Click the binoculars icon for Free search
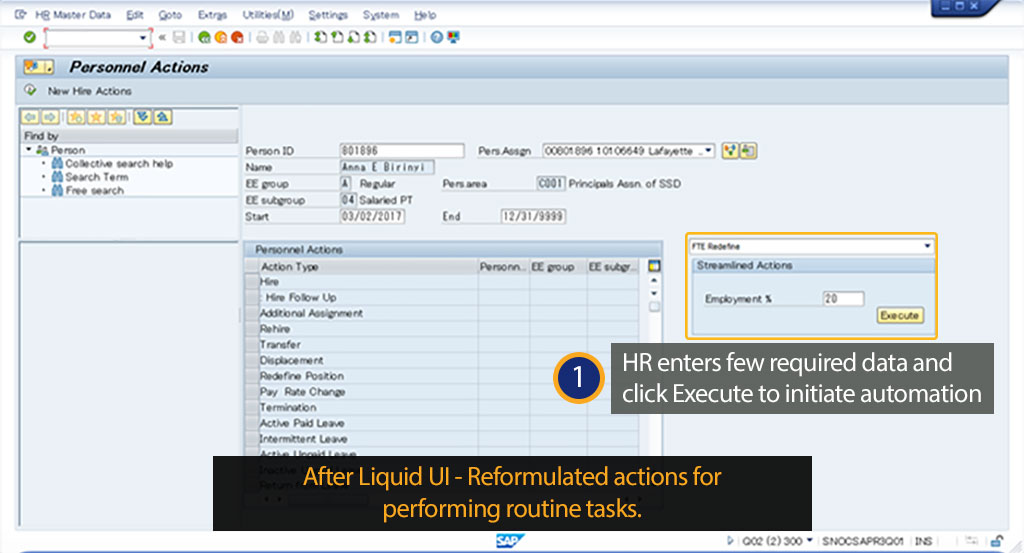Viewport: 1024px width, 553px height. click(58, 190)
